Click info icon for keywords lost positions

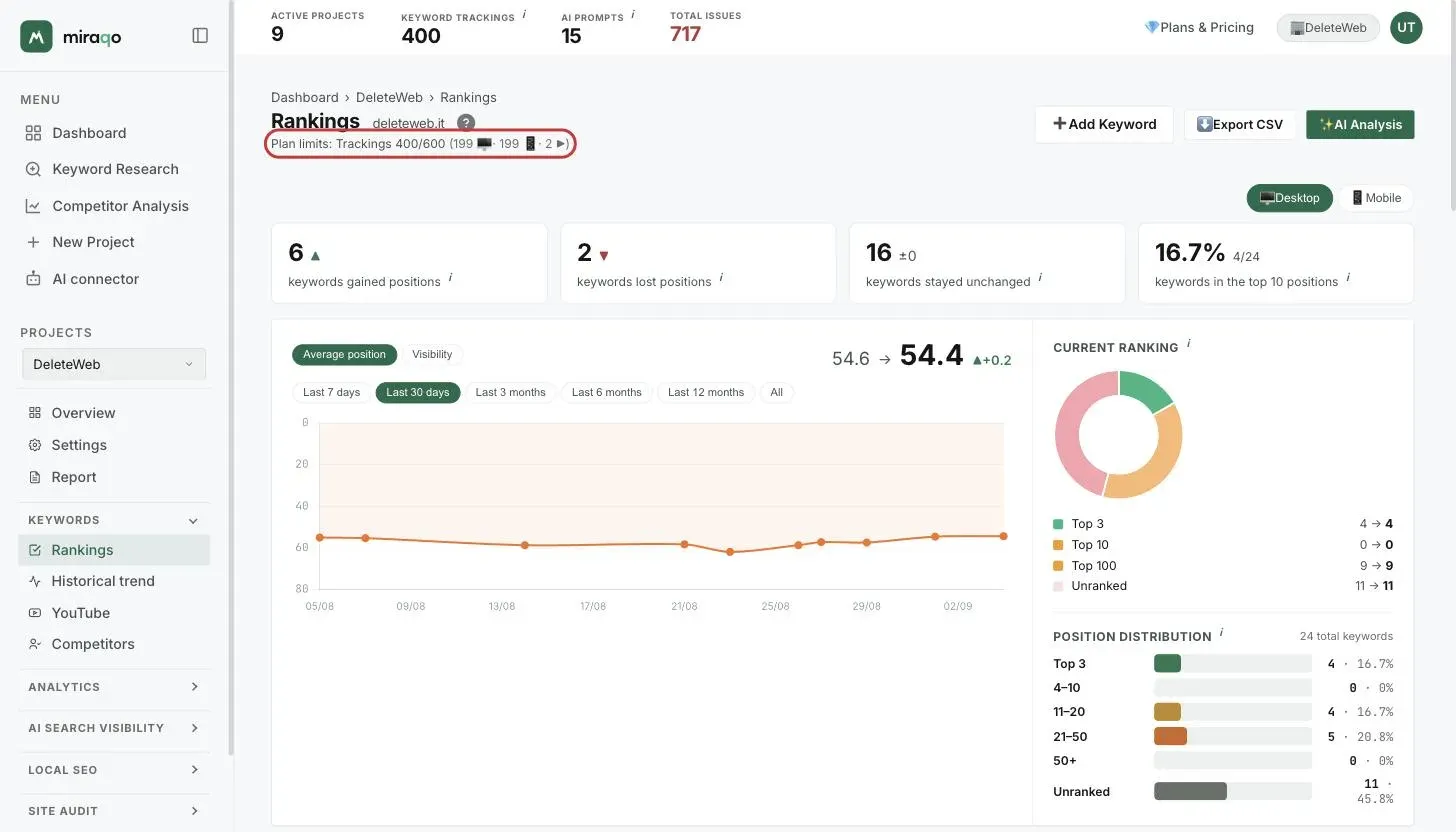point(721,277)
